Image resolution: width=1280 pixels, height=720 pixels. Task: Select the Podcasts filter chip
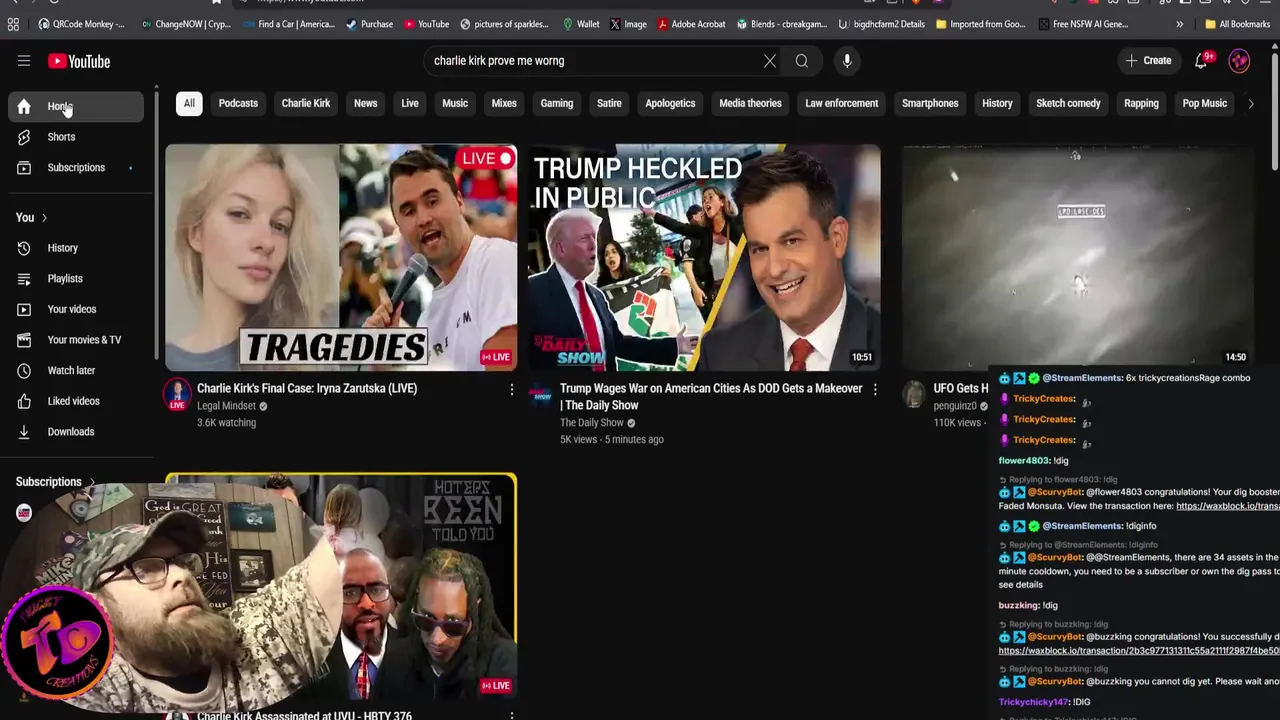point(238,103)
